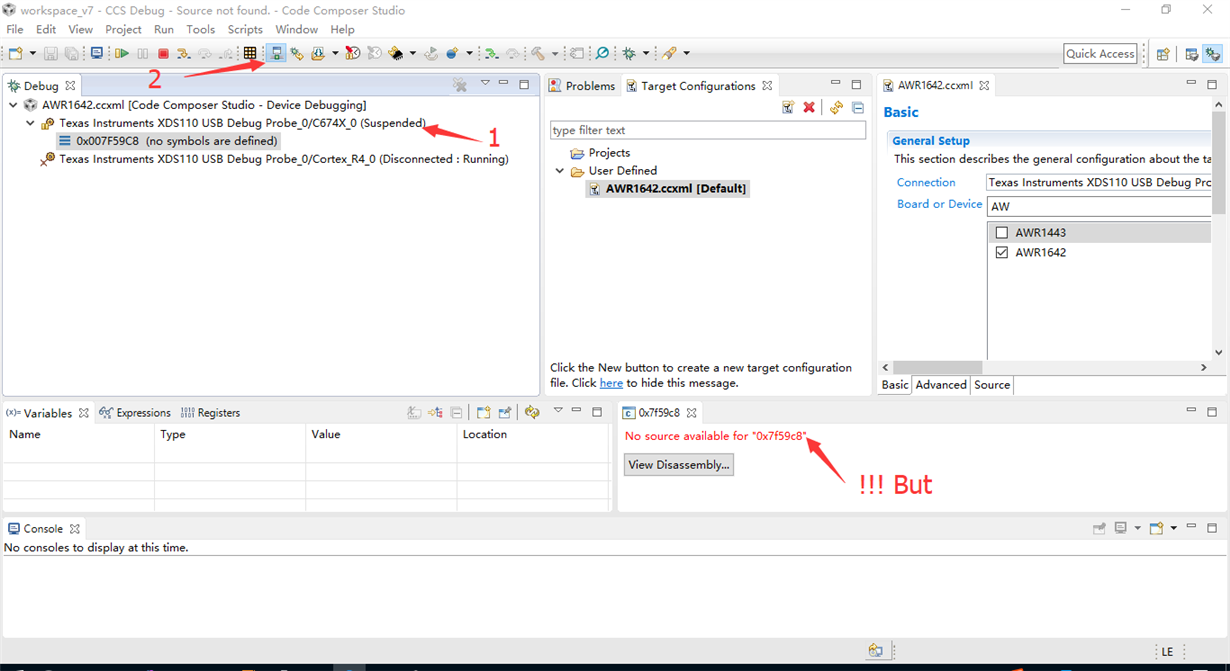Viewport: 1230px width, 671px height.
Task: Create a New Target Configuration in the panel toolbar
Action: click(787, 106)
